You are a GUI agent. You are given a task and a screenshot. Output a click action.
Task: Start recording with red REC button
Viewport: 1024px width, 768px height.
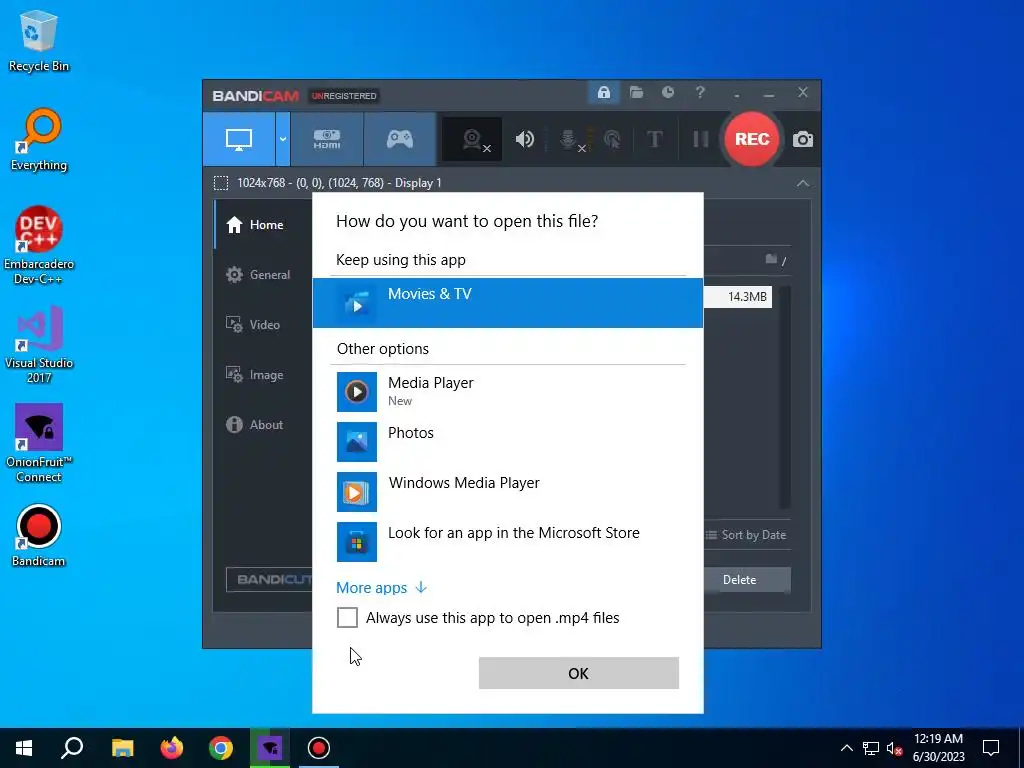[x=752, y=139]
